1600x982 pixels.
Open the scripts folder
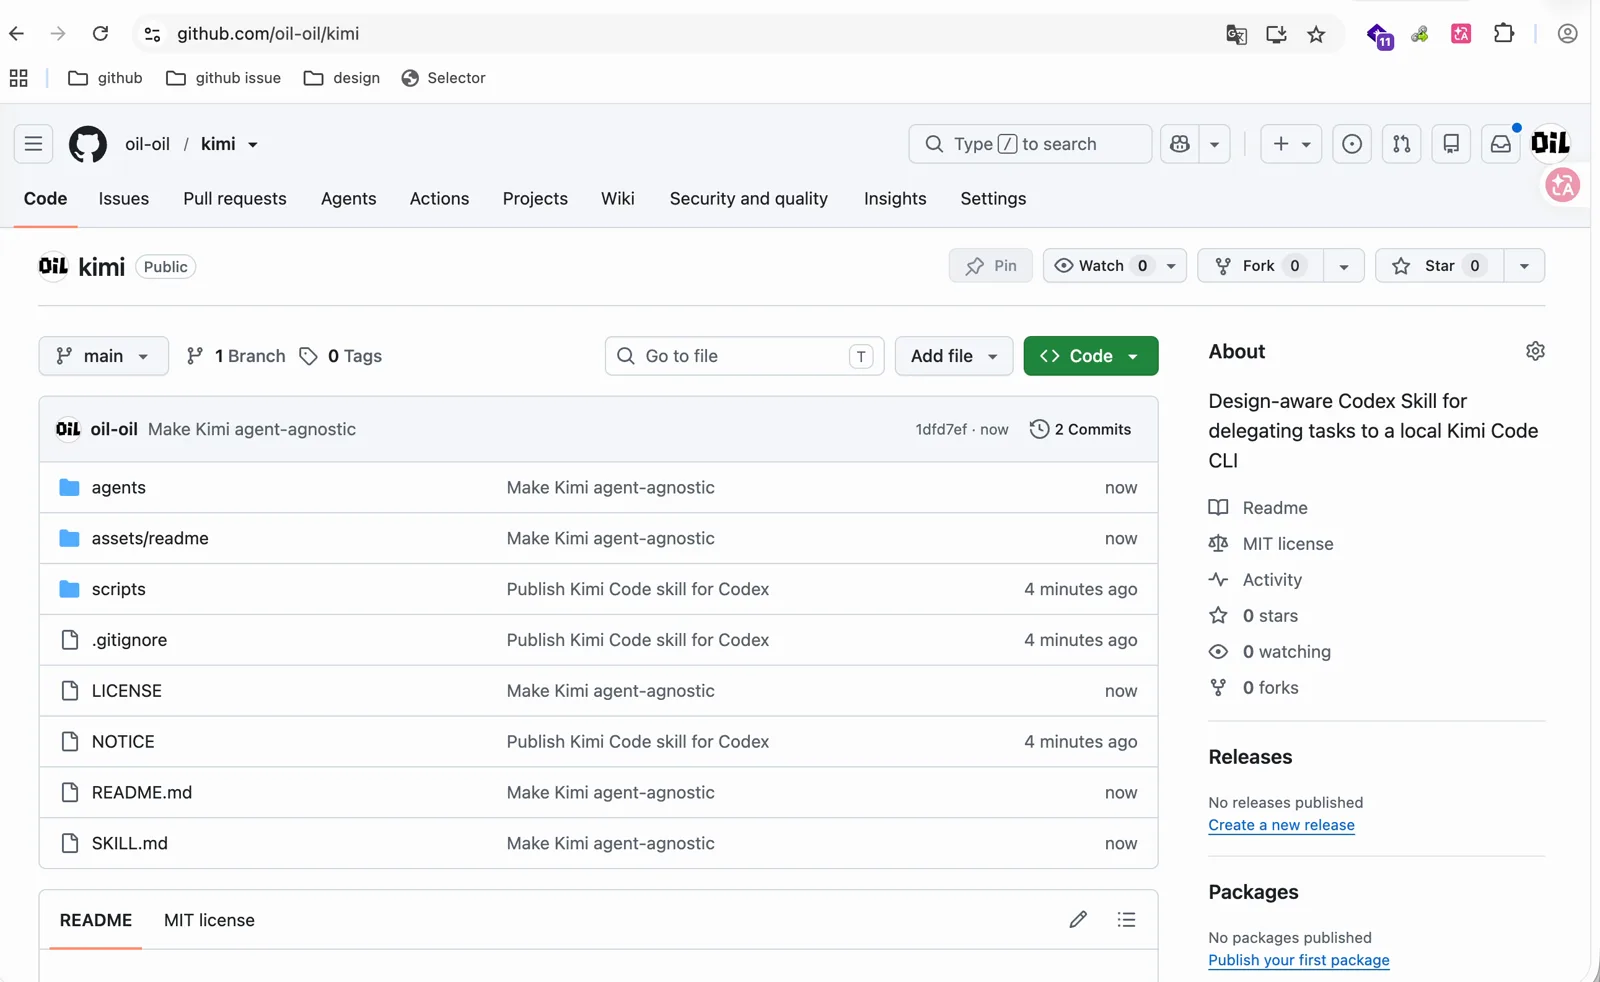pos(118,589)
